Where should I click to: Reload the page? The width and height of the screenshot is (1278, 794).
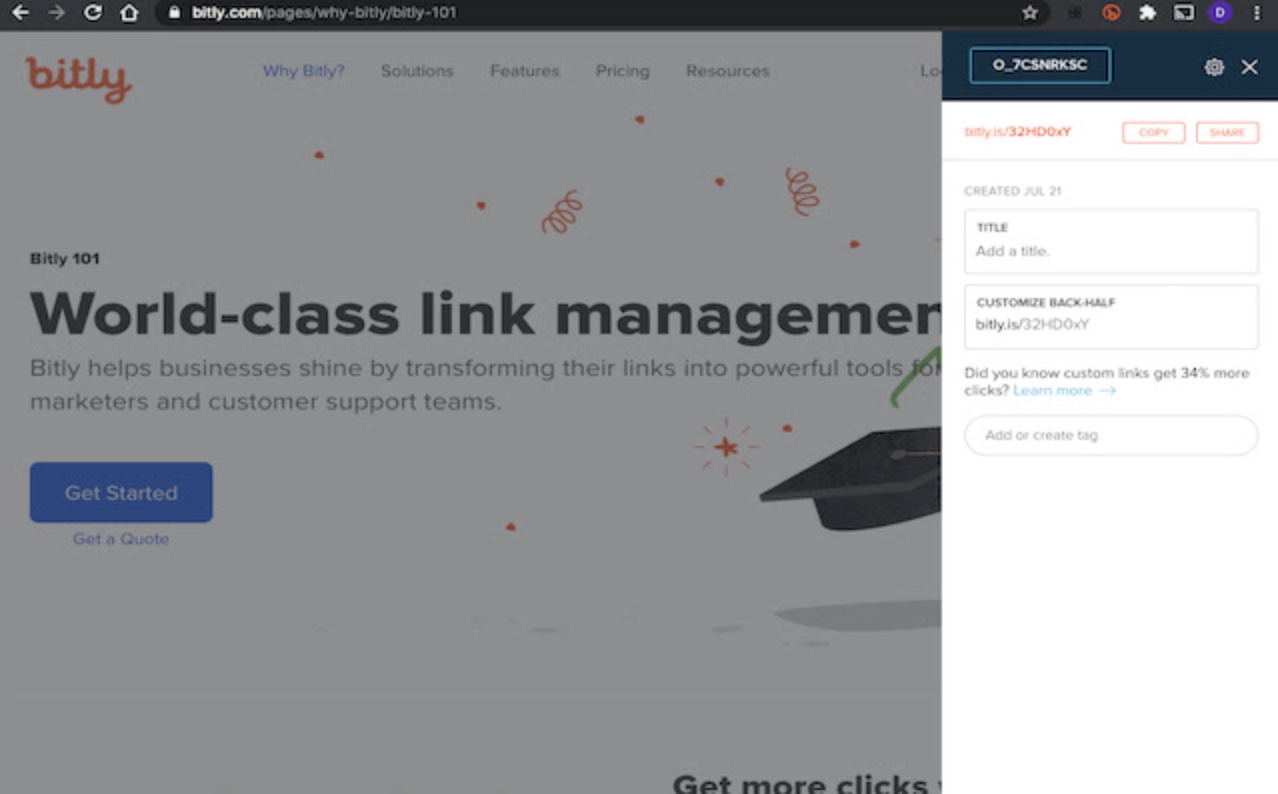click(93, 13)
